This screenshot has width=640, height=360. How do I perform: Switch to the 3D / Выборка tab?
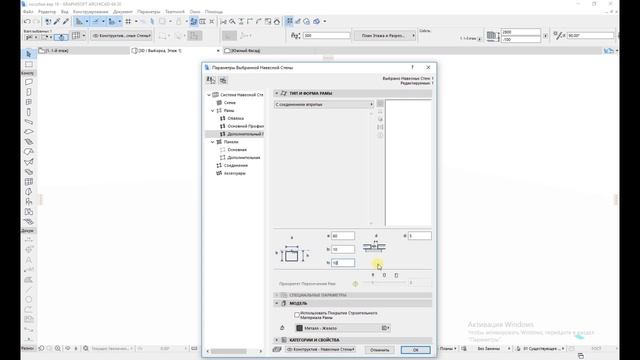176,51
